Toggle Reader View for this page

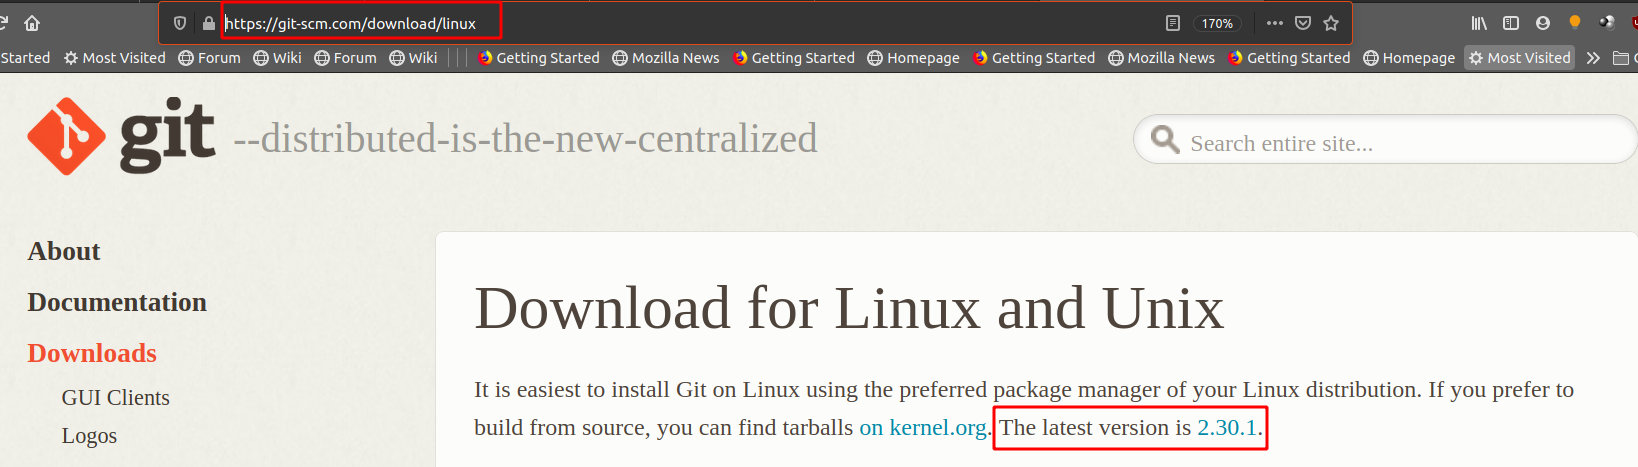point(1173,23)
